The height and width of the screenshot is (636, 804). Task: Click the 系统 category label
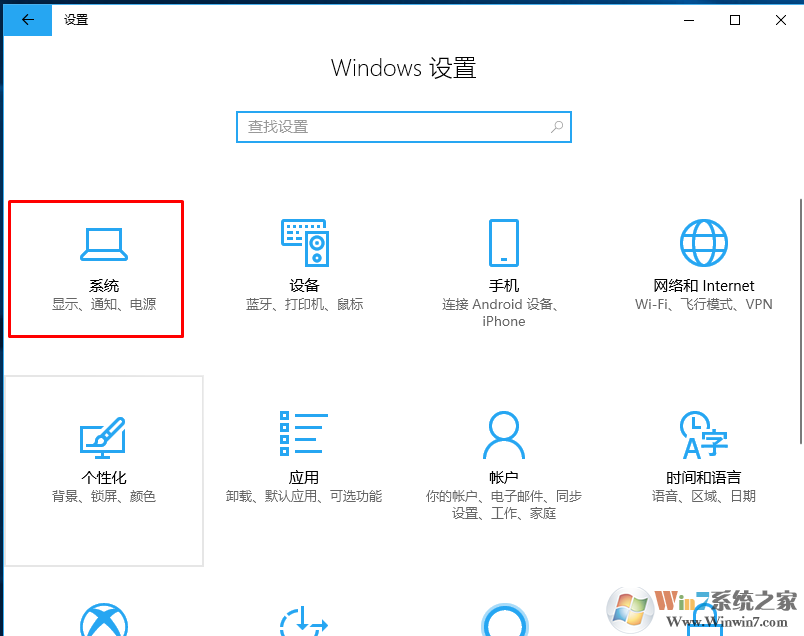coord(104,286)
